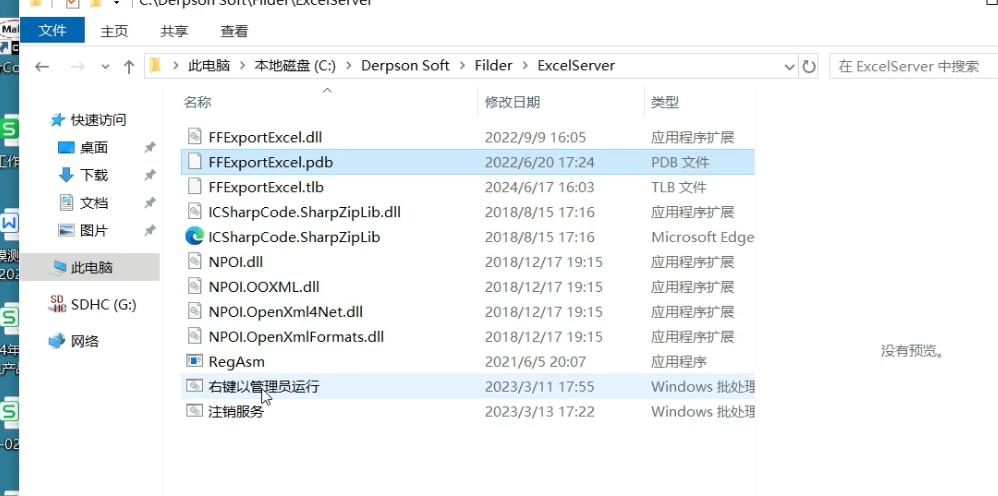Click the 在 ExcelServer 中搜索 search box

click(x=910, y=67)
